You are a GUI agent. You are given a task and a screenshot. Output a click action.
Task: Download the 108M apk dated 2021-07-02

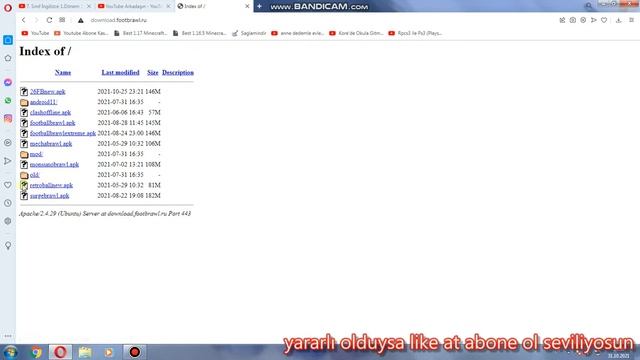click(x=54, y=164)
